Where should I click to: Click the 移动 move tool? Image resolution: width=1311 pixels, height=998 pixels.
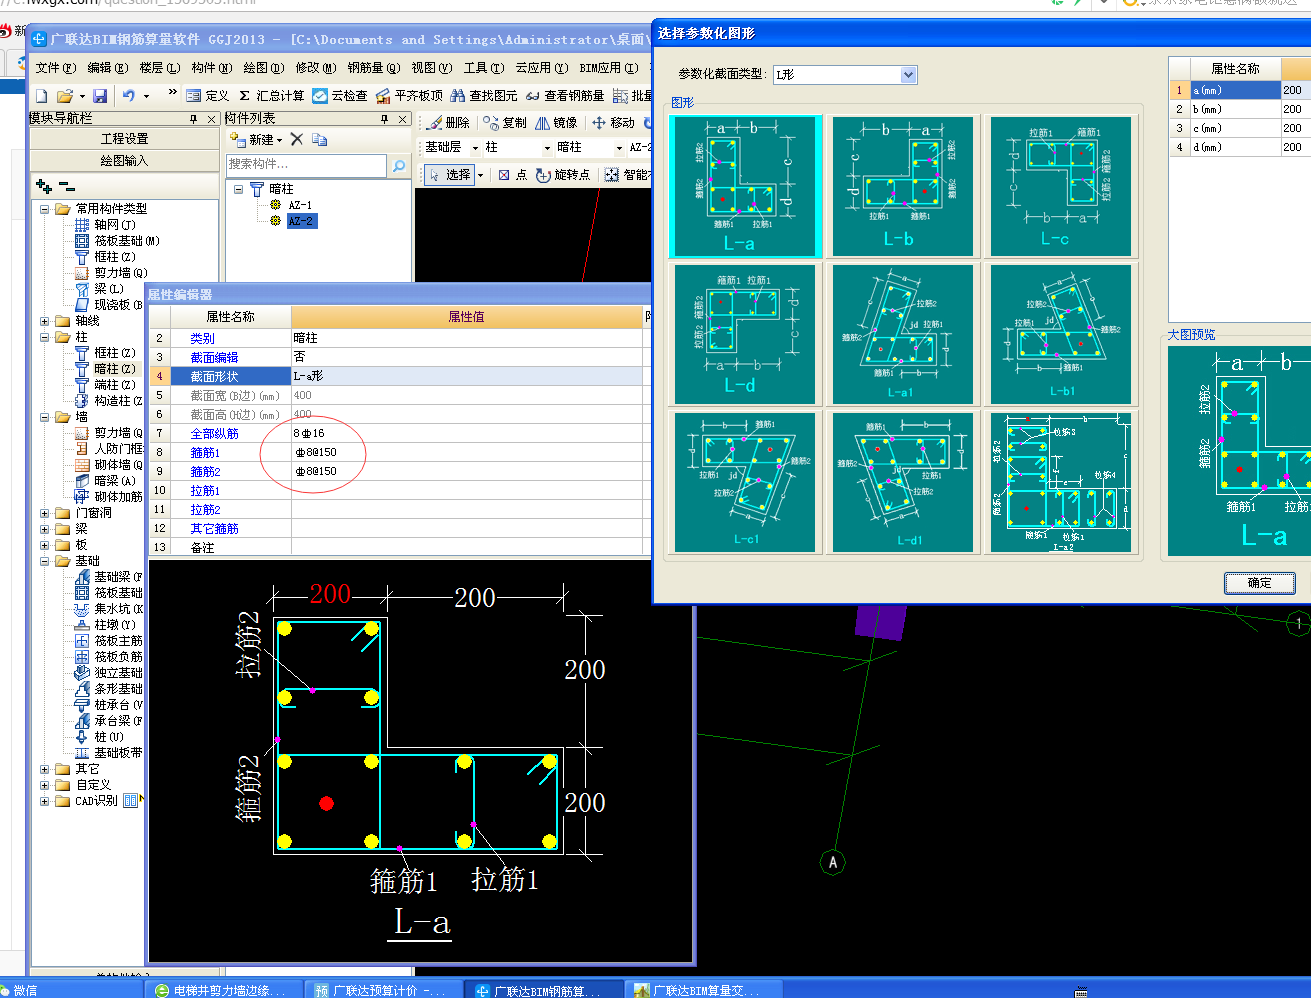[x=614, y=122]
